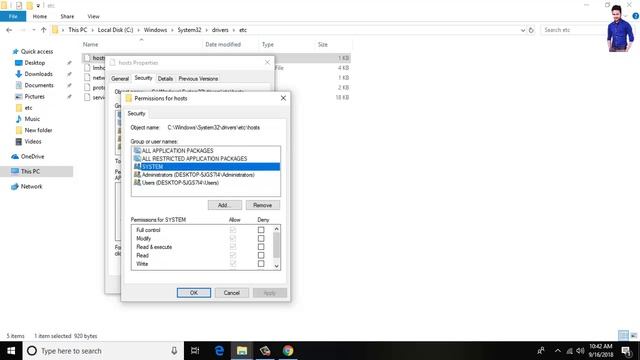Check Deny for Modify

pos(261,238)
